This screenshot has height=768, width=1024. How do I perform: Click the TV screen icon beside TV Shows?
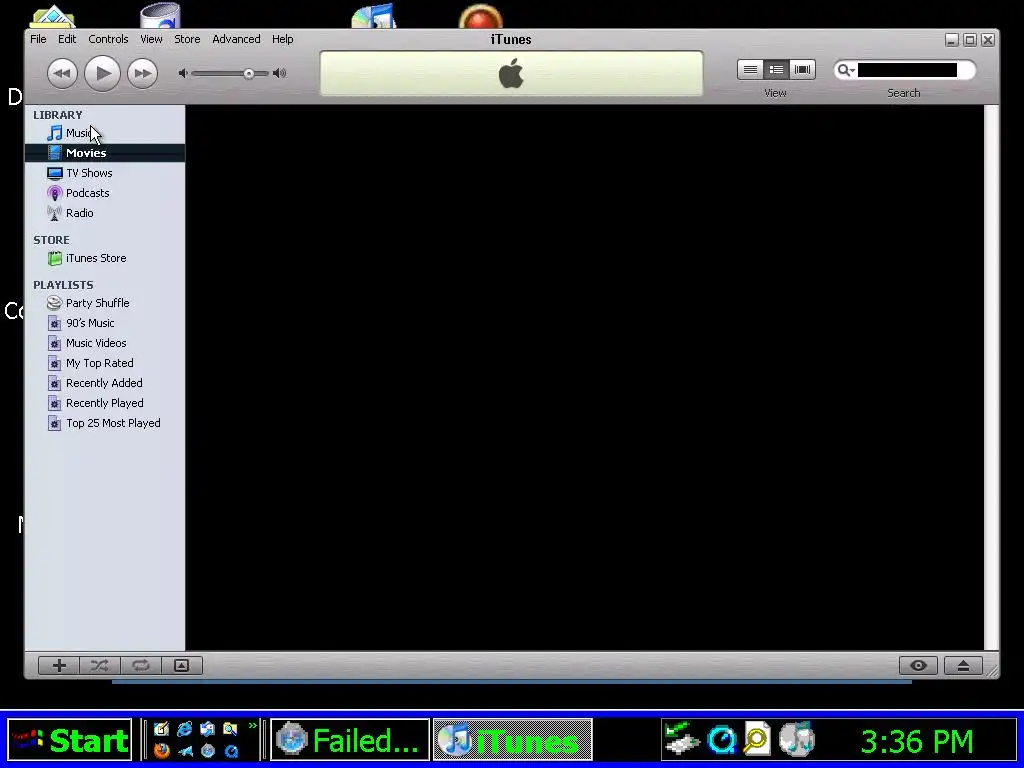tap(55, 173)
